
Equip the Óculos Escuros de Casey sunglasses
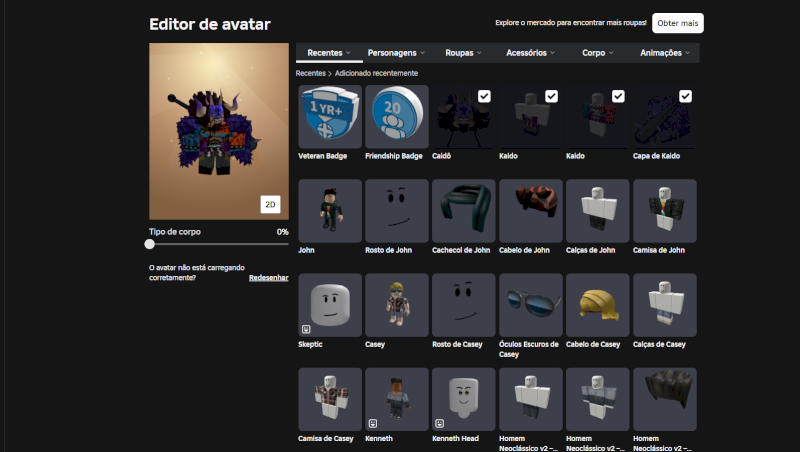click(531, 305)
